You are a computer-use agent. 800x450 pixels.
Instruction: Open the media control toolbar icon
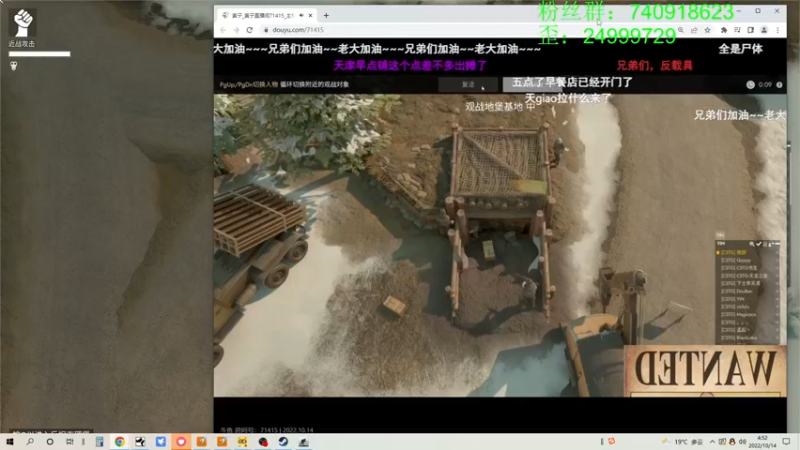tap(737, 30)
